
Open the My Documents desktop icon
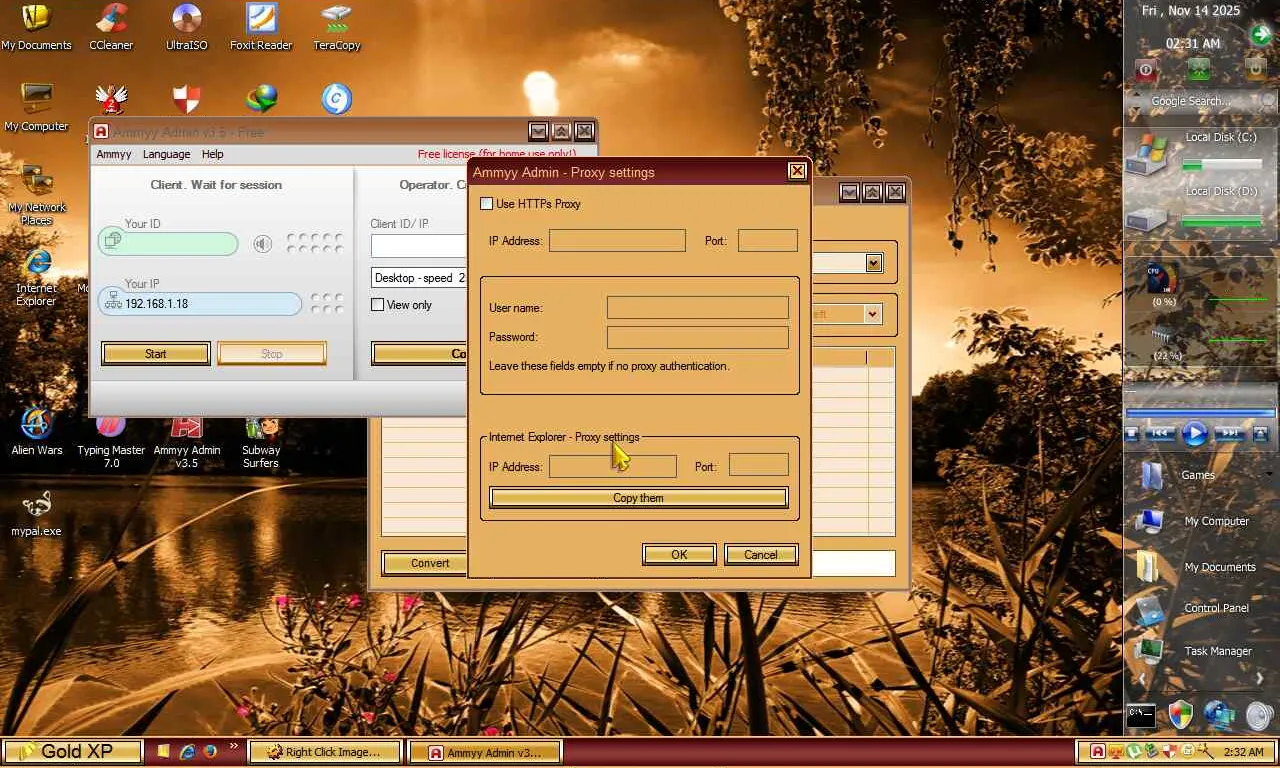pyautogui.click(x=36, y=27)
